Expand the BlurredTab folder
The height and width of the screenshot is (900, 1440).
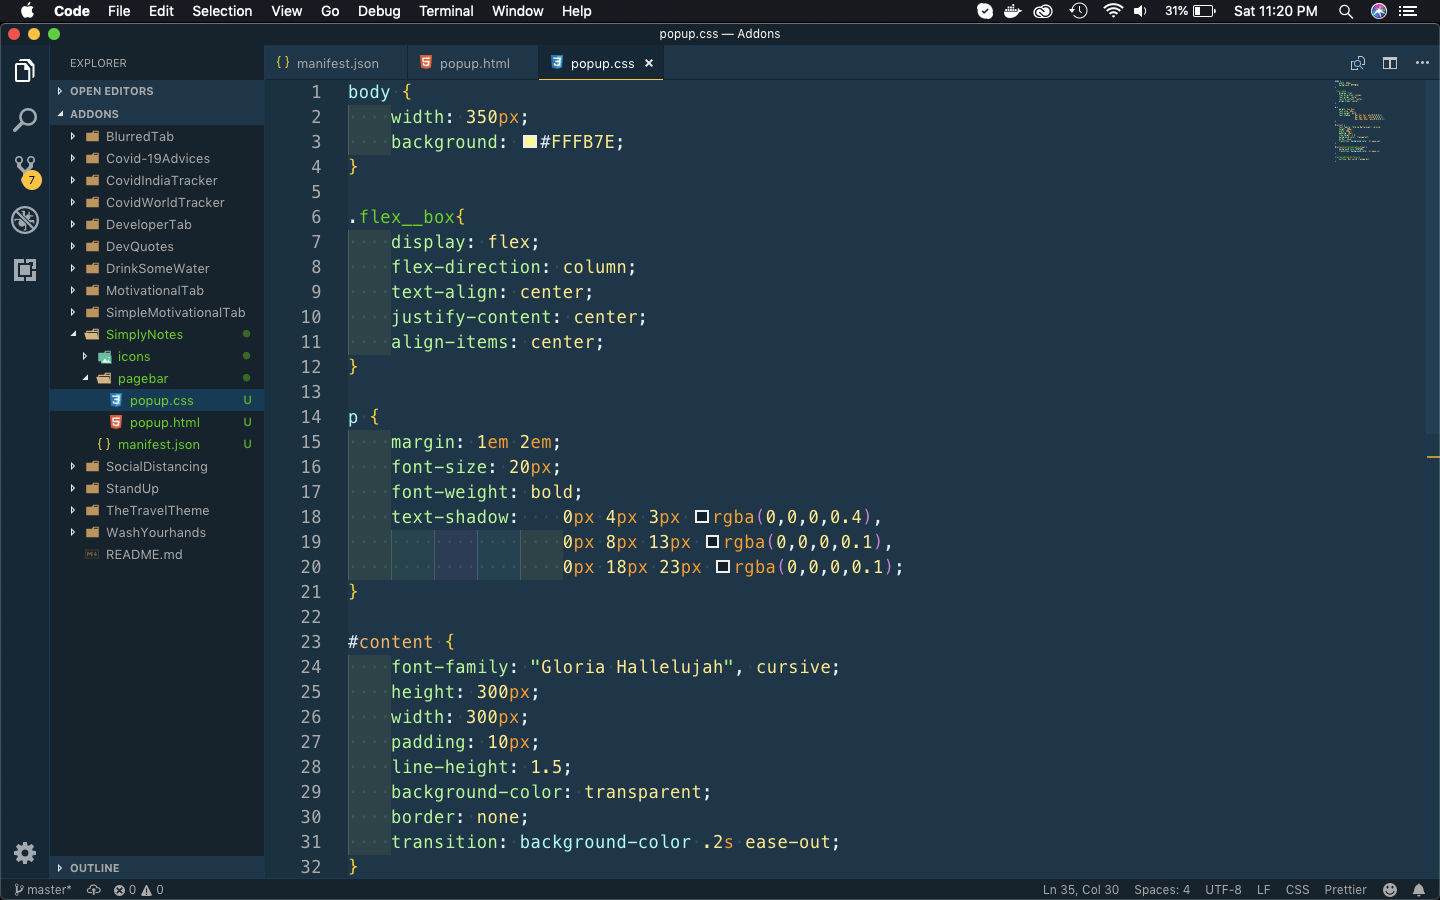pyautogui.click(x=157, y=136)
